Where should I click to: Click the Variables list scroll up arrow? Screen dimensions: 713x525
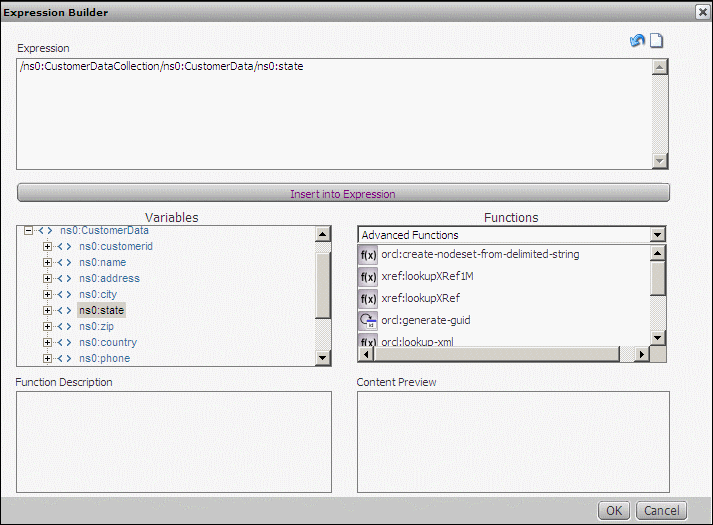(x=322, y=234)
